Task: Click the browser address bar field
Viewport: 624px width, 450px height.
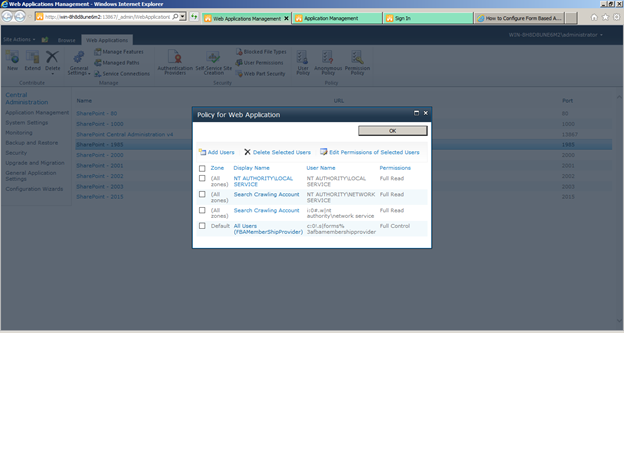Action: (107, 17)
